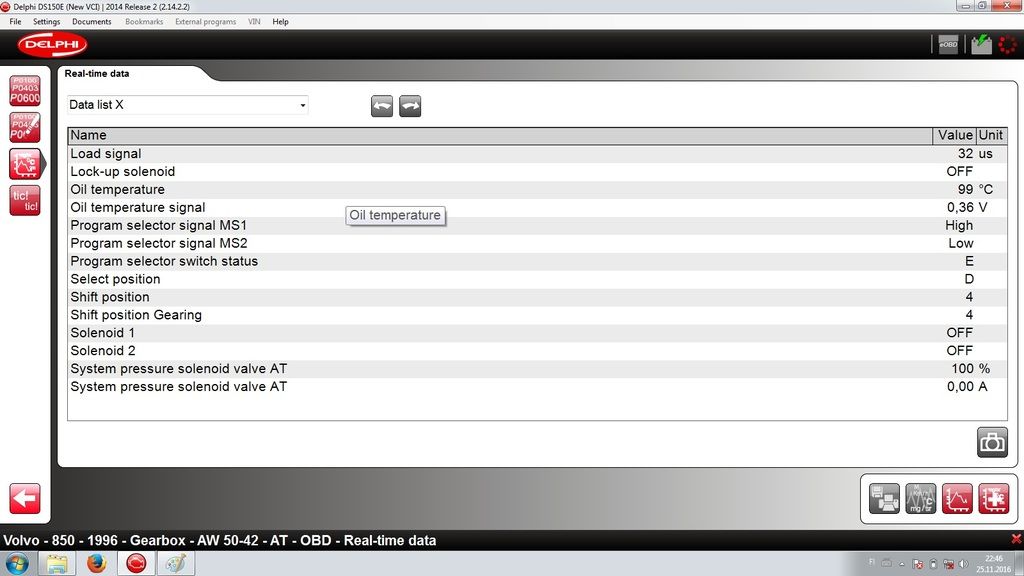The height and width of the screenshot is (576, 1024).
Task: Select the Program selector signal MS1 row
Action: [x=537, y=225]
